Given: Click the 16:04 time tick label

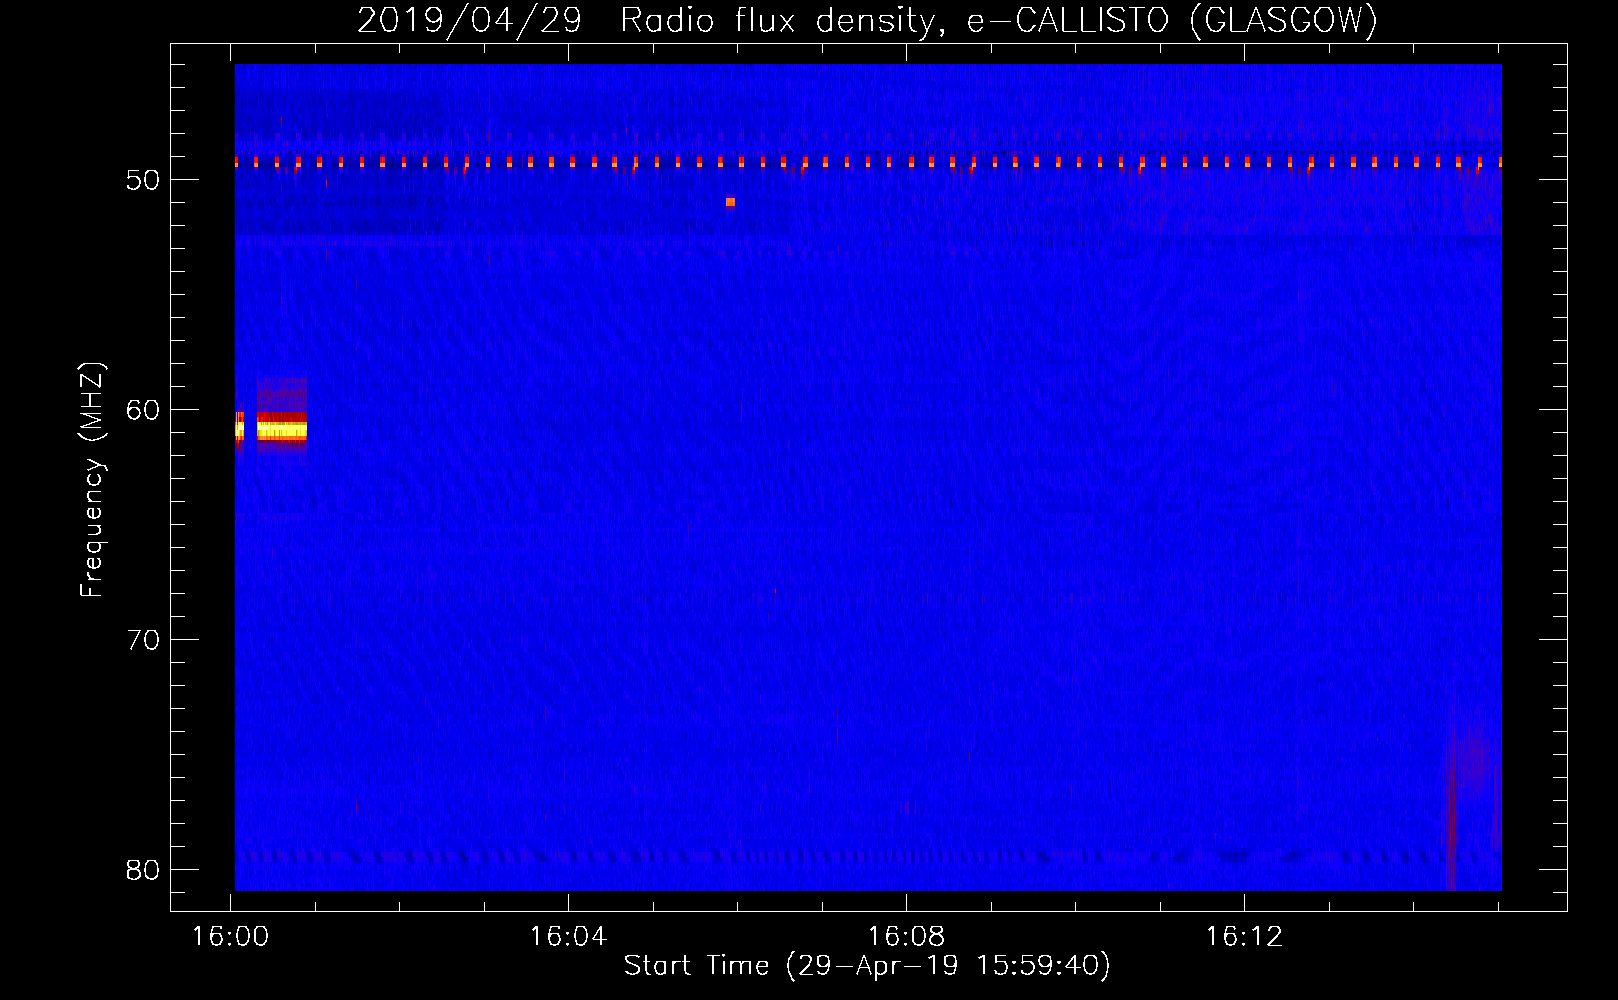Looking at the screenshot, I should [568, 936].
